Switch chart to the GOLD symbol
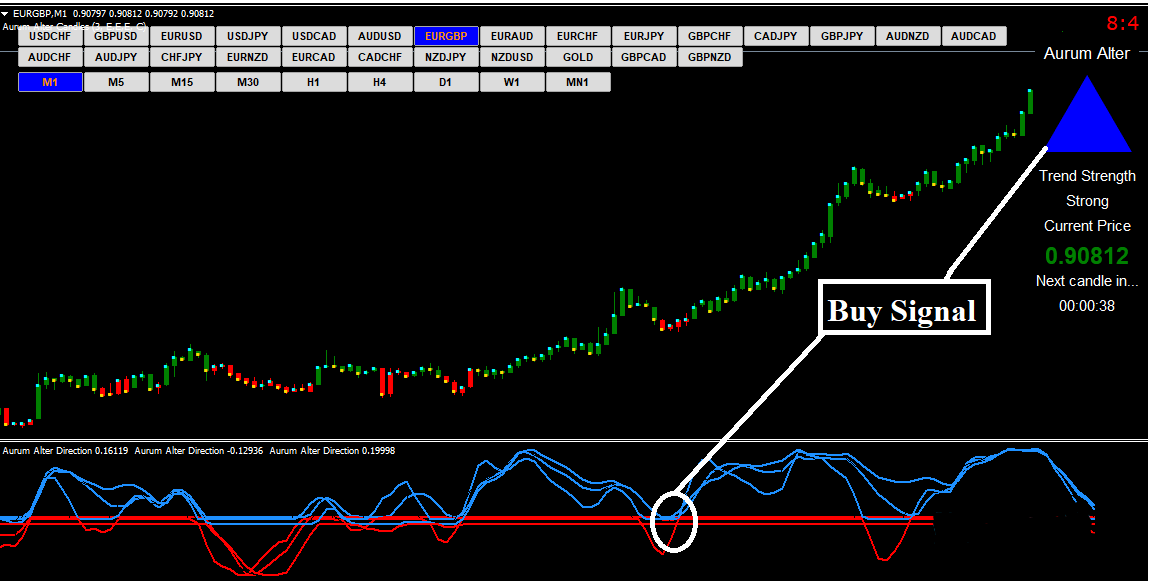The image size is (1150, 584). coord(578,58)
